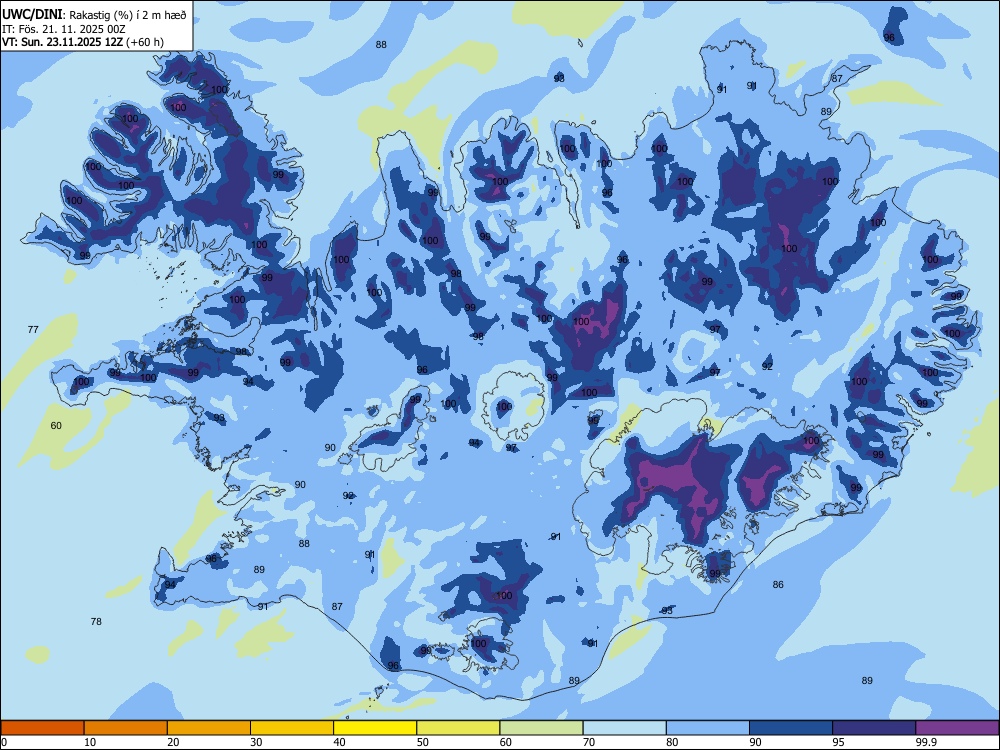Click the title text 'UWC/DINI'

32,15
